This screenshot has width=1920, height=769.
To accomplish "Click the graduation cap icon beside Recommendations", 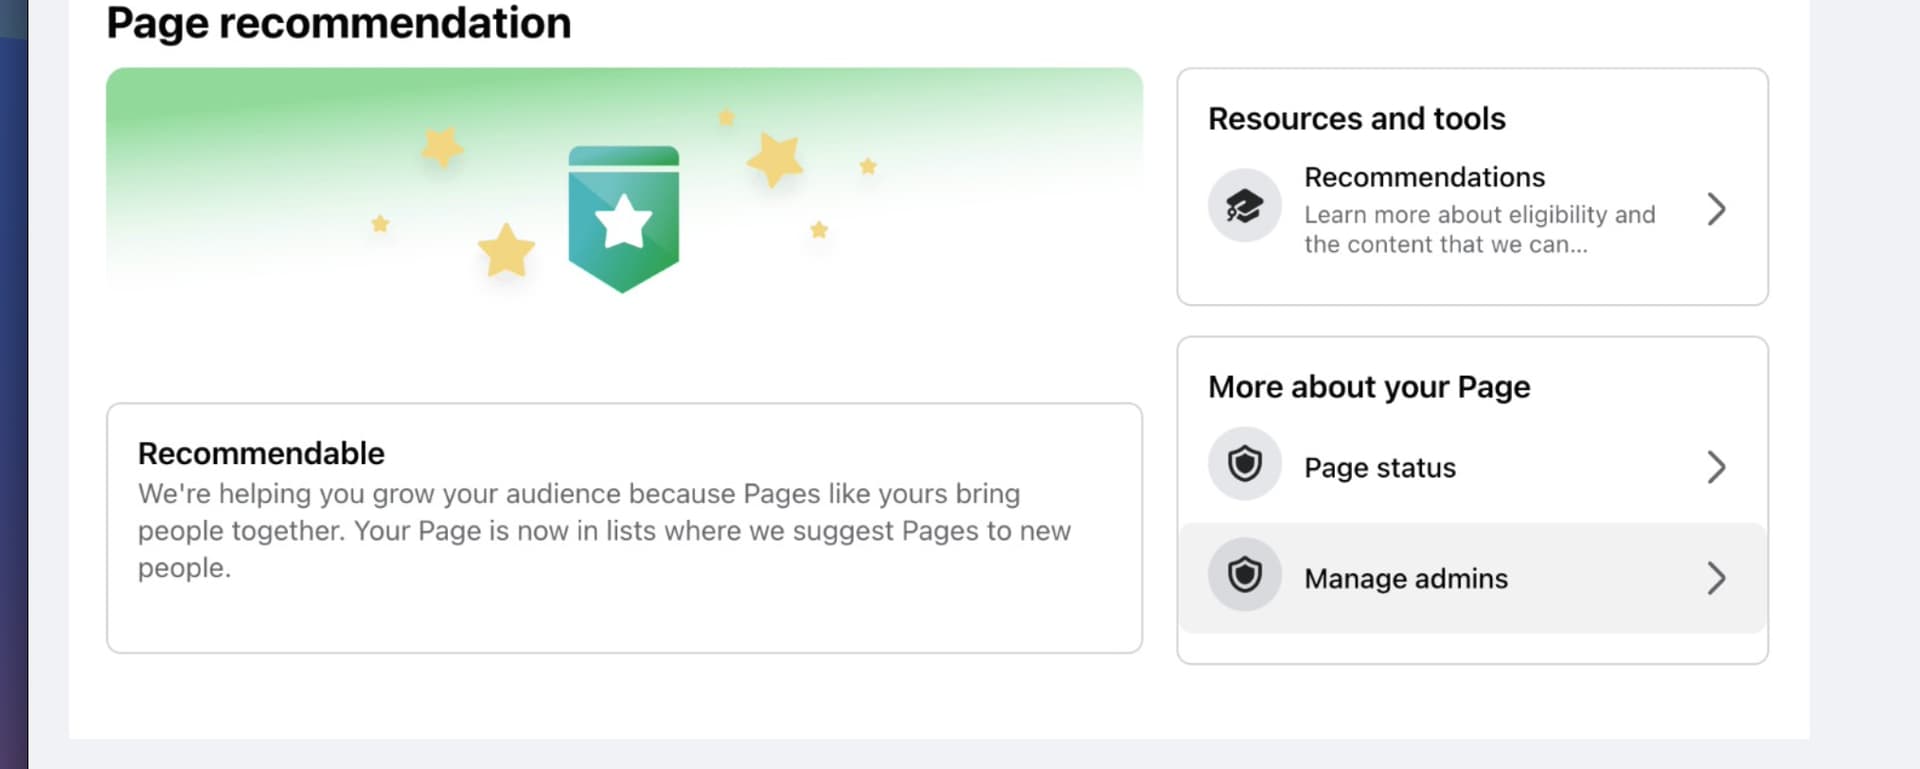I will pyautogui.click(x=1244, y=206).
